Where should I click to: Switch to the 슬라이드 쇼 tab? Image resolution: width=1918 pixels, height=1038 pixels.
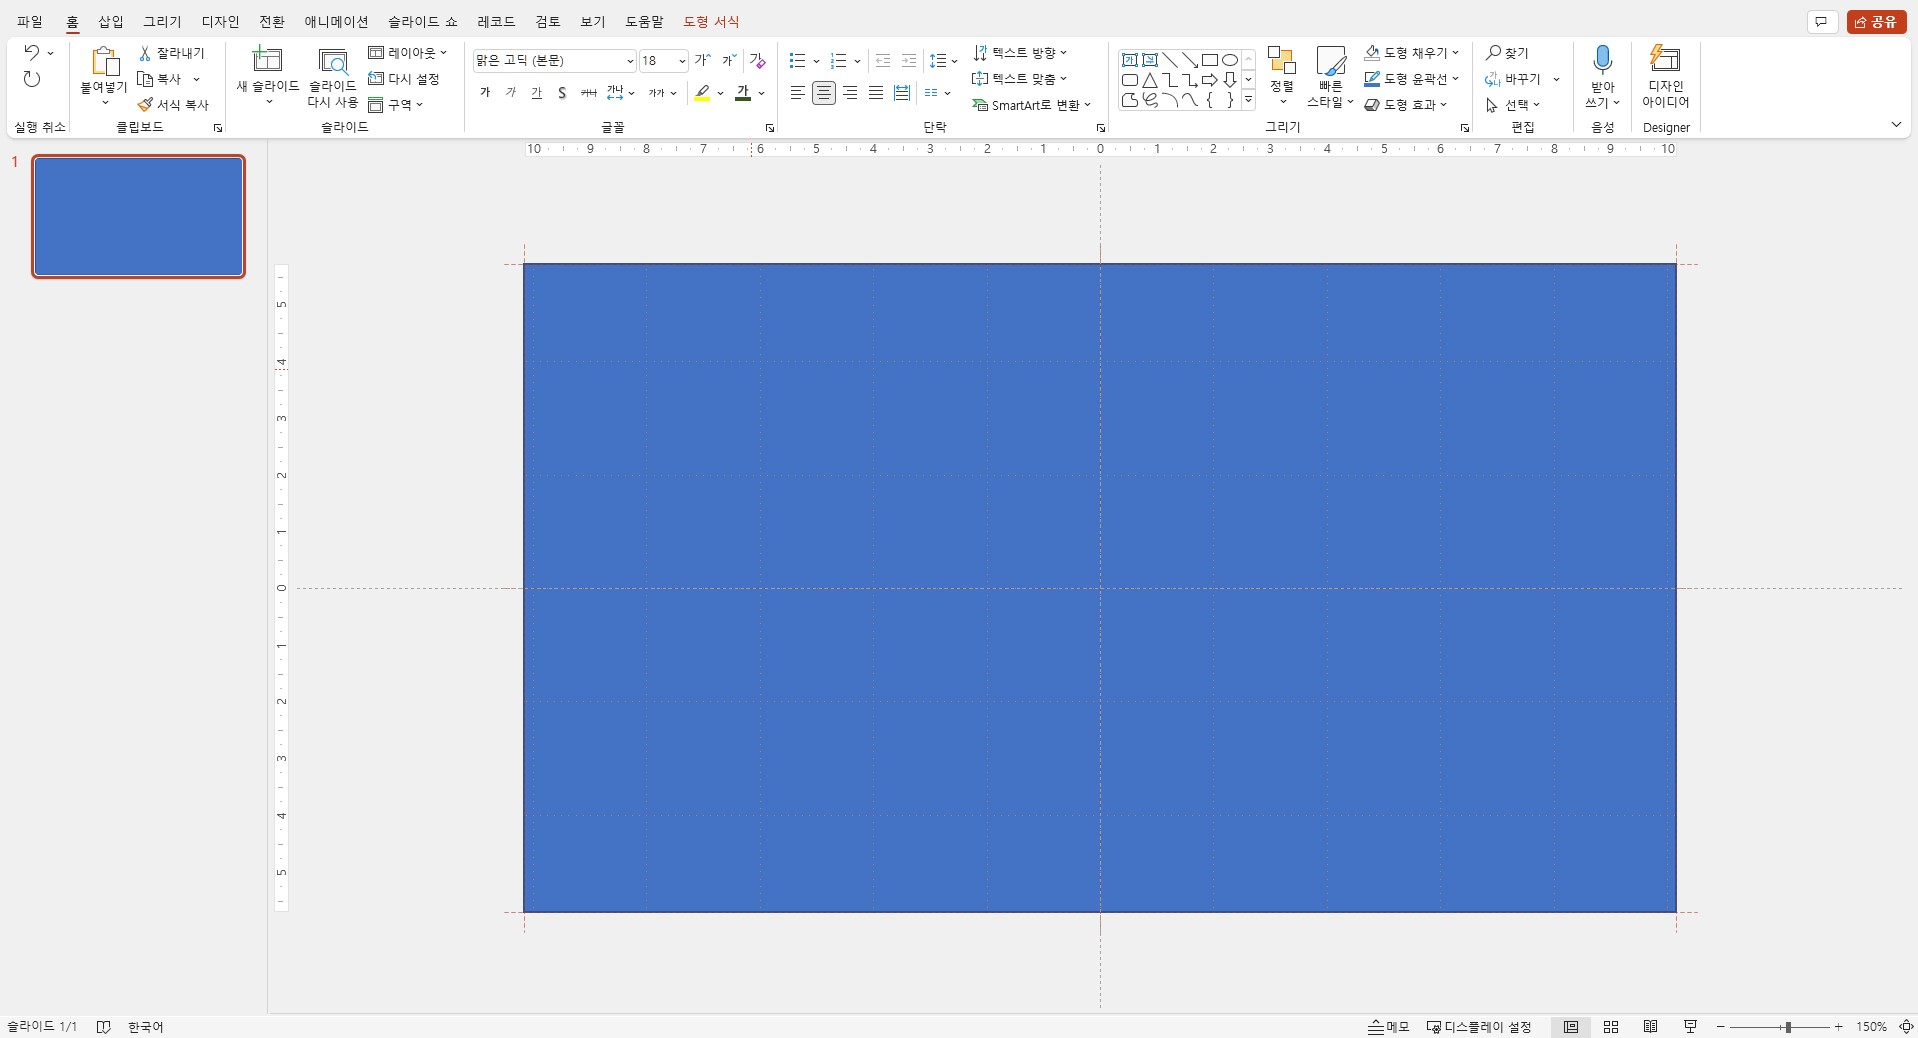[423, 21]
